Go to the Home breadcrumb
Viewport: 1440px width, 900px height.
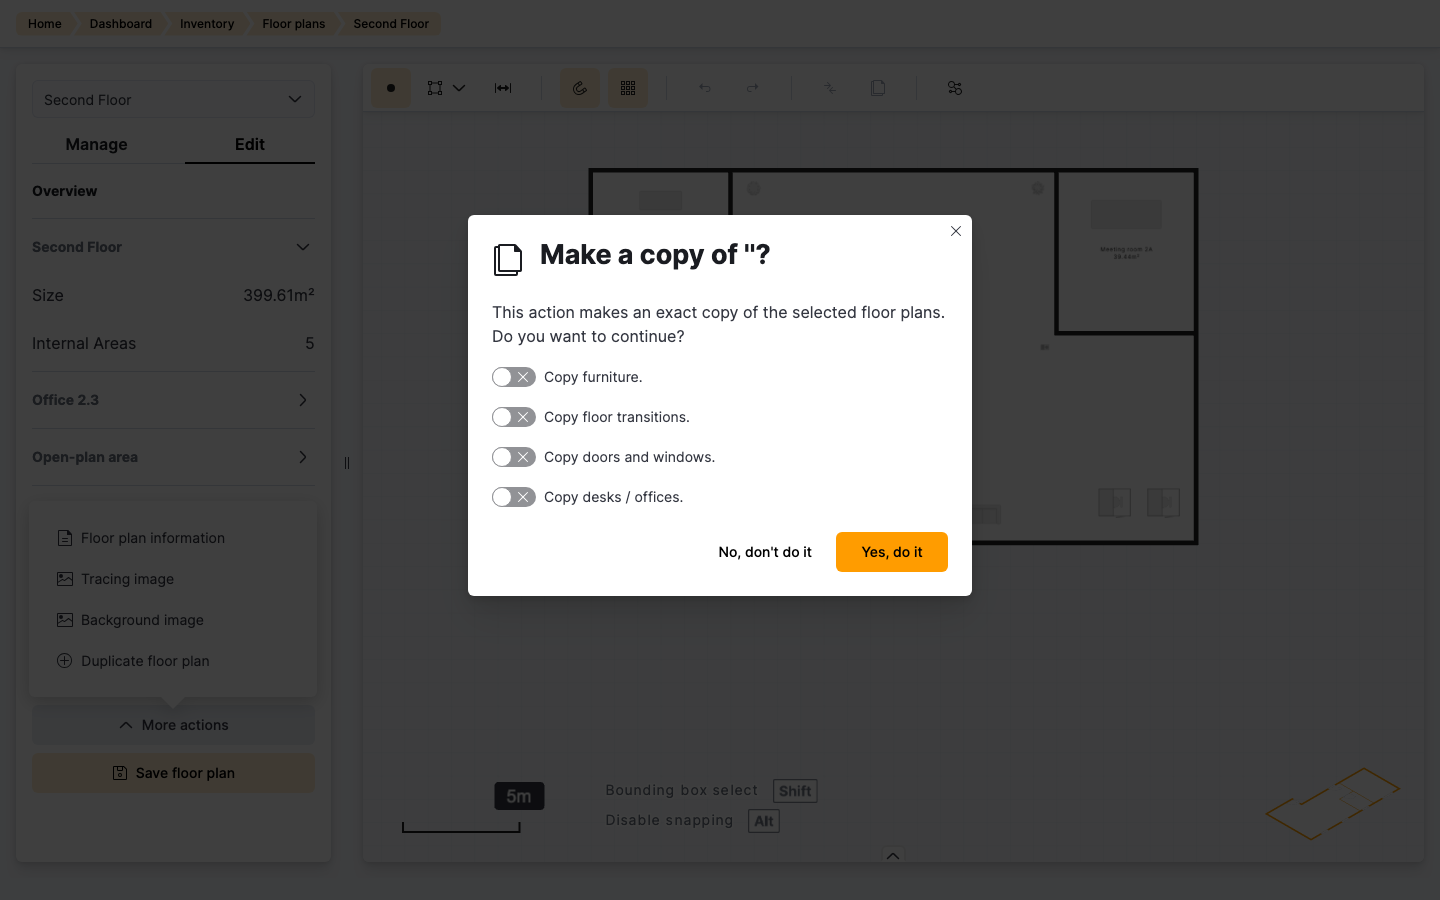45,24
